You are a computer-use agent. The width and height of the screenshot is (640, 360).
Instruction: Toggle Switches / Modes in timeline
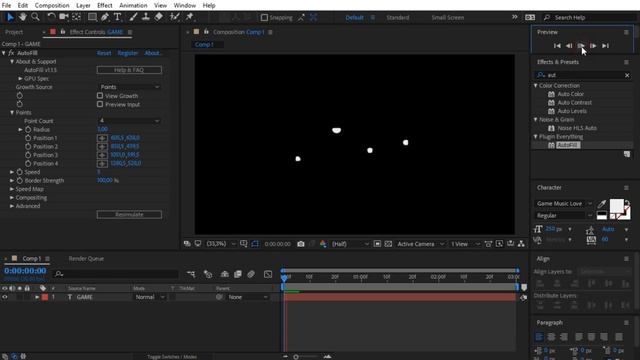pos(172,356)
